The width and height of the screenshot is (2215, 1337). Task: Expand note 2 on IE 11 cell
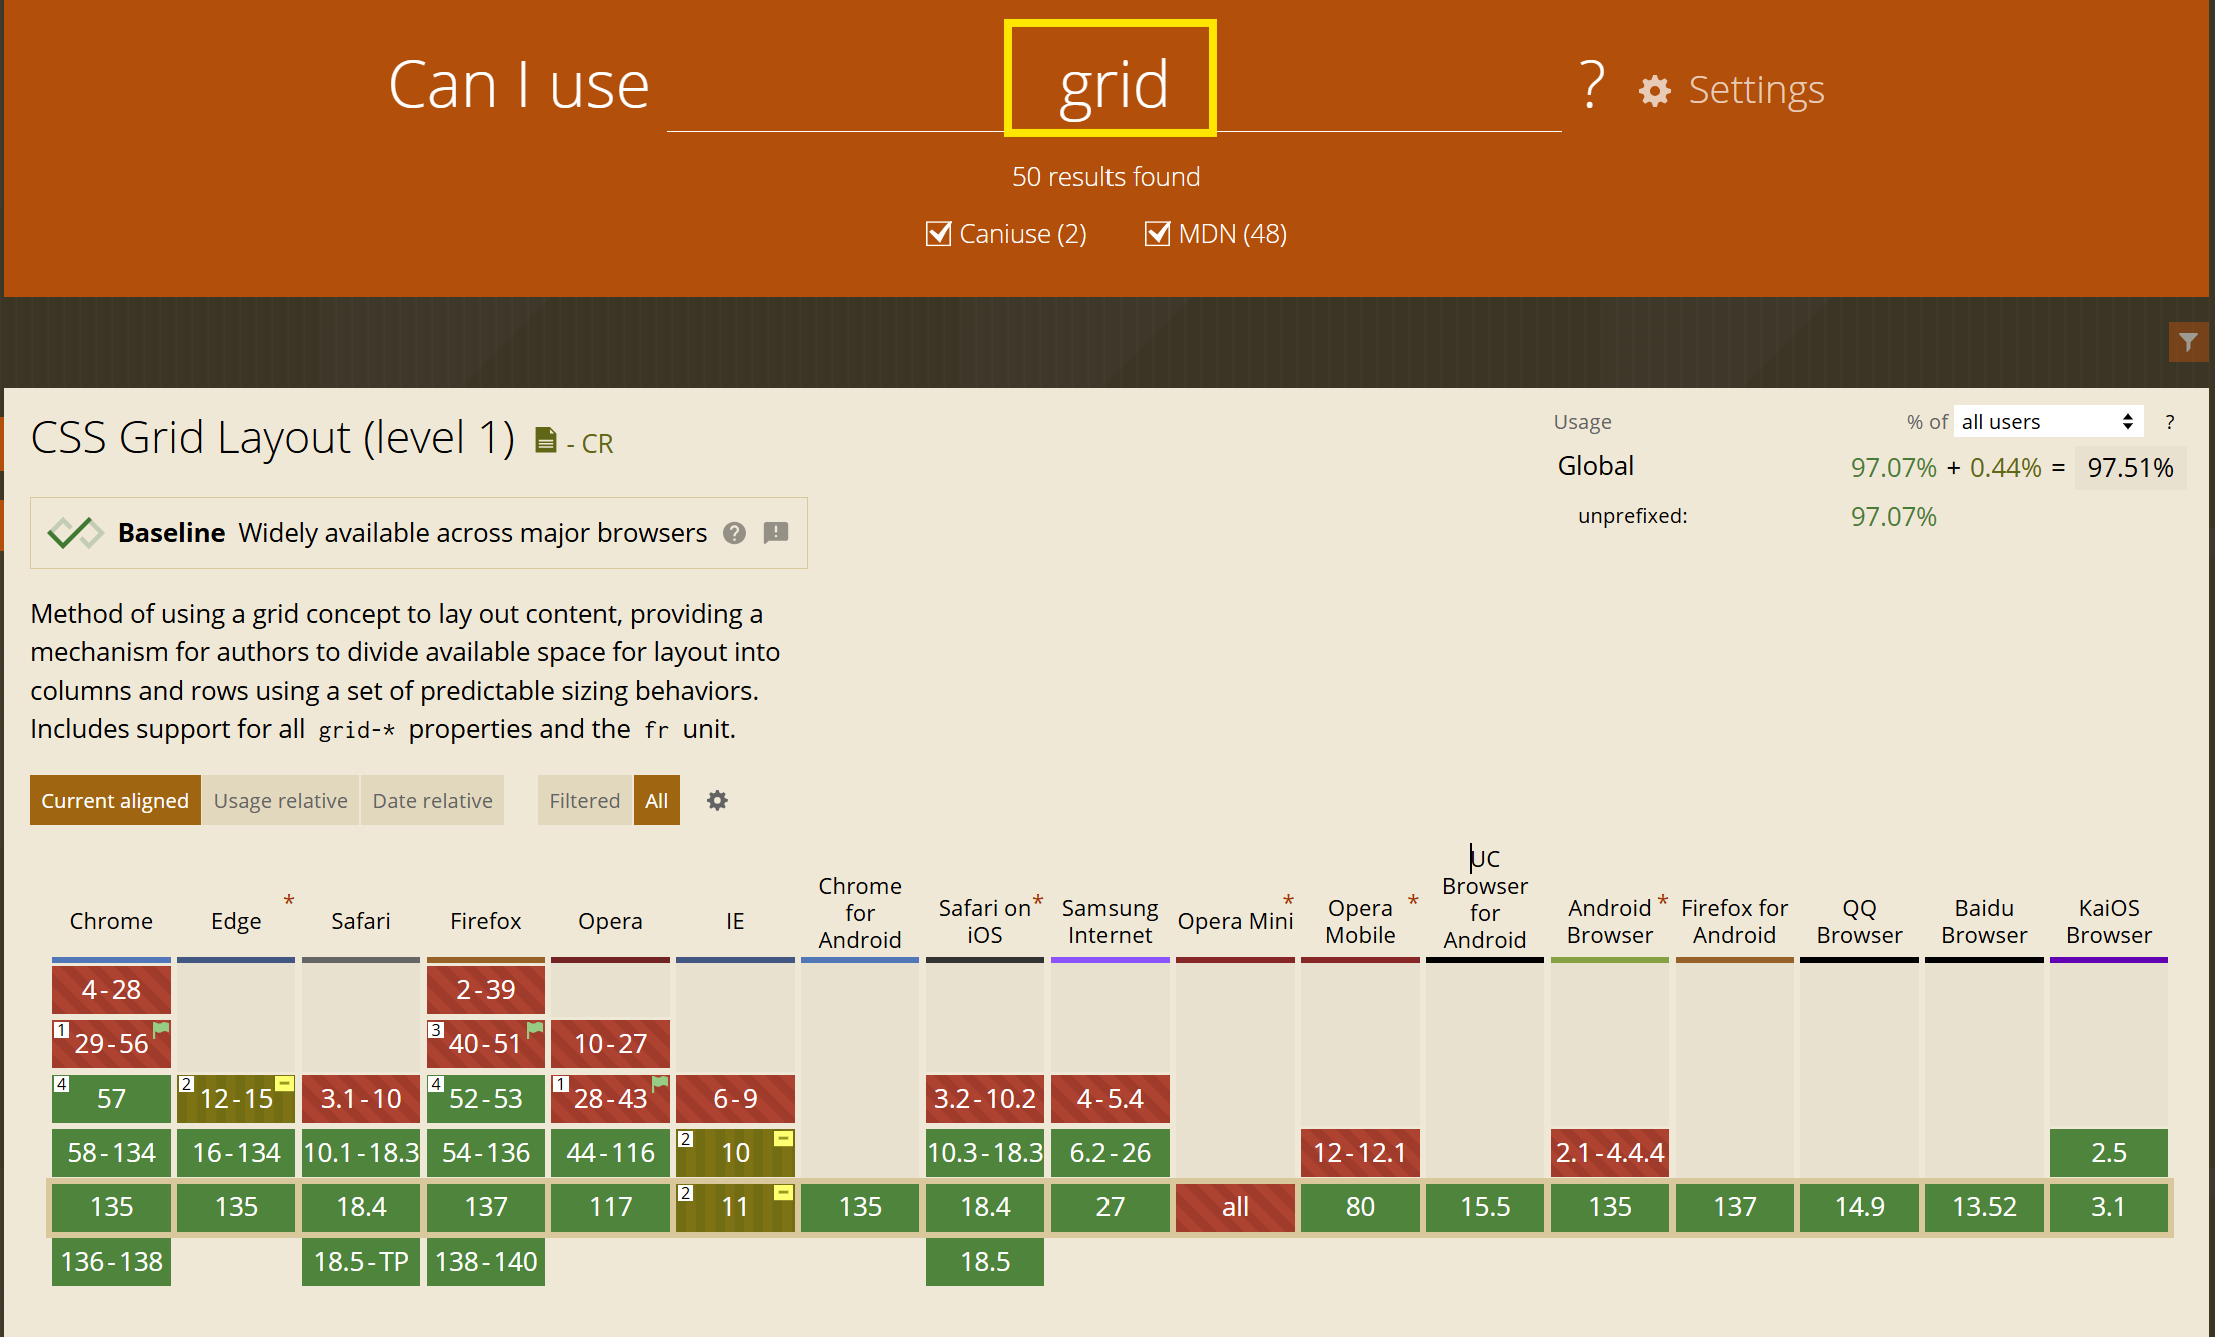pyautogui.click(x=686, y=1193)
